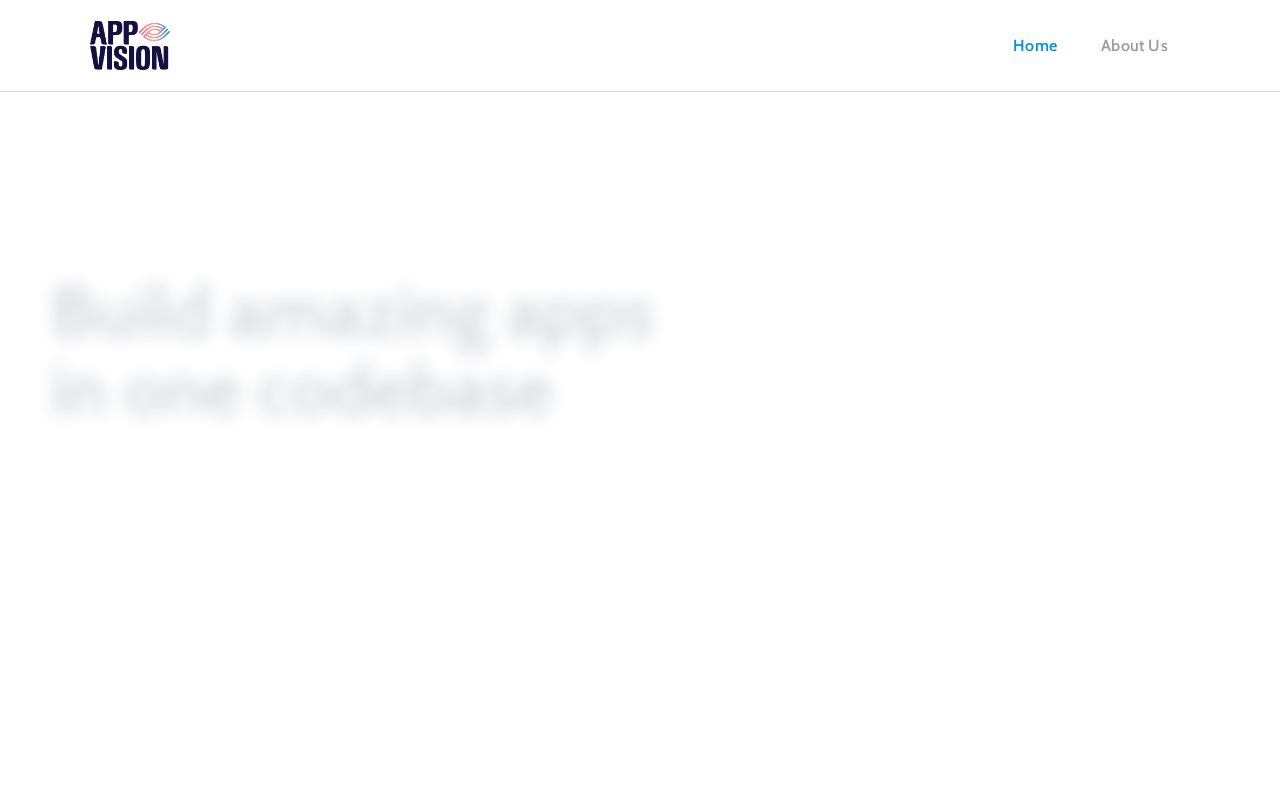
Task: Click the letter V of the VISION logo text
Action: click(x=98, y=58)
